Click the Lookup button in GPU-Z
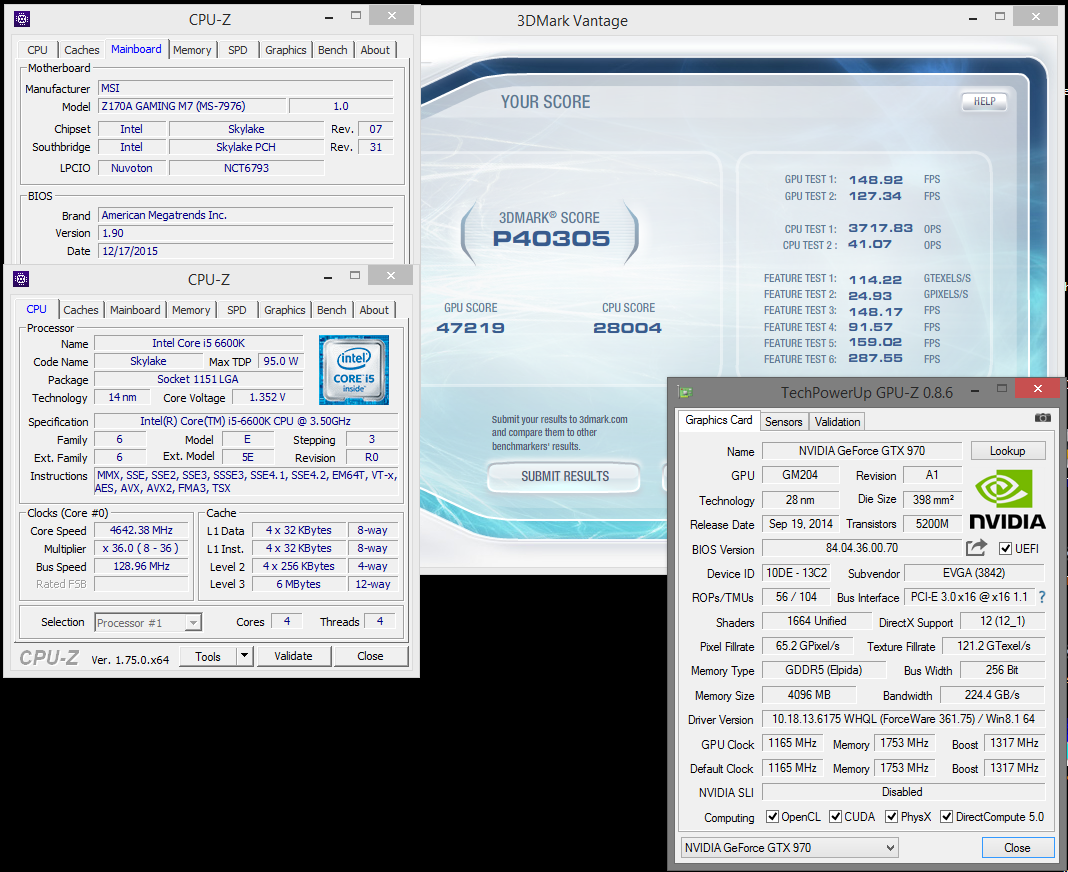Image resolution: width=1068 pixels, height=872 pixels. pos(1007,451)
